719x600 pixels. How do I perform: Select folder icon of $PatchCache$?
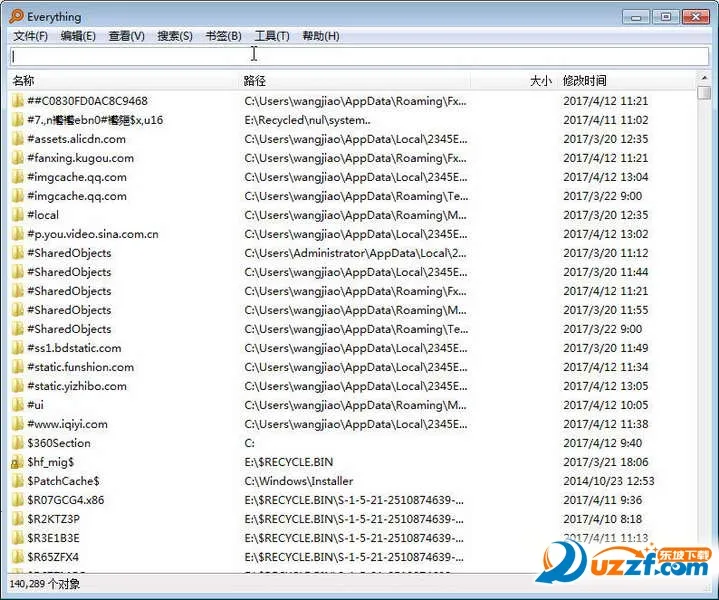[17, 481]
